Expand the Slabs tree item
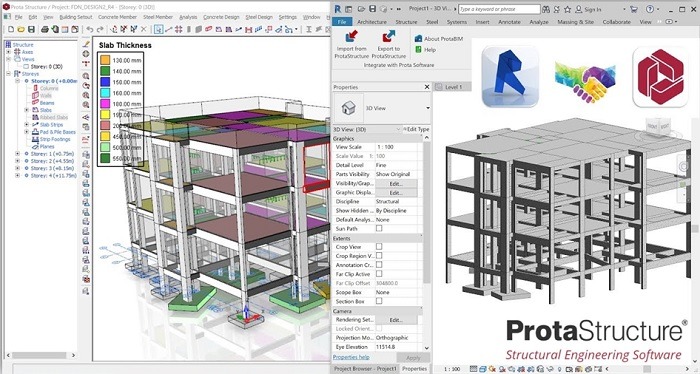 coord(26,110)
